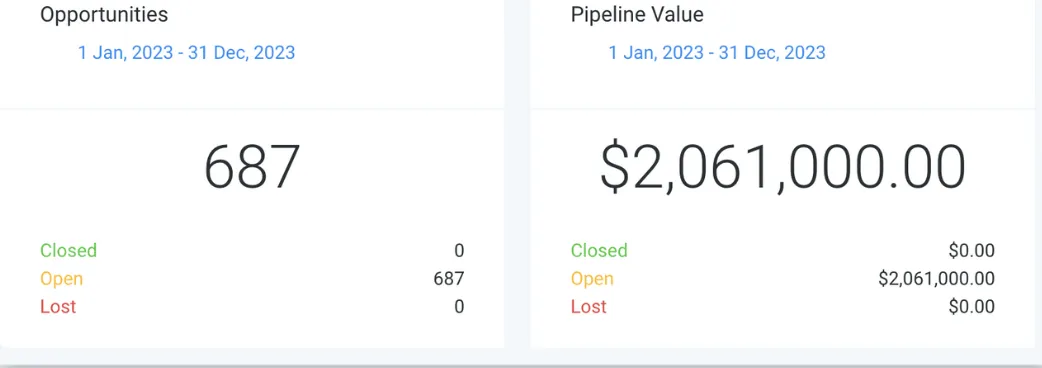Open the Opportunities card date range picker
This screenshot has width=1042, height=368.
click(x=187, y=52)
